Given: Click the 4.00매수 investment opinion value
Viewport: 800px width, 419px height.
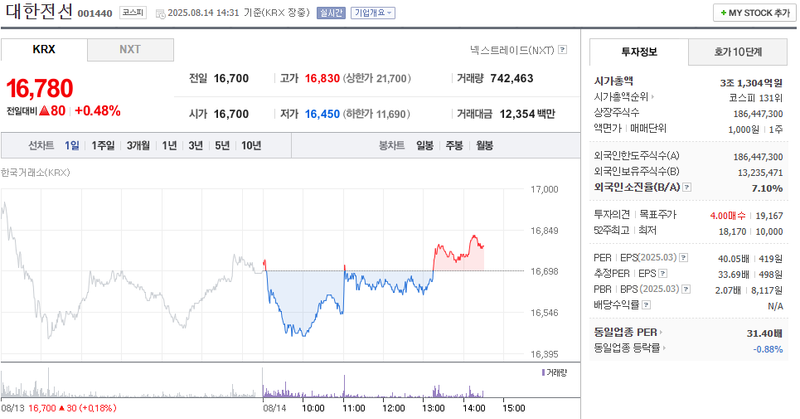Looking at the screenshot, I should 728,216.
